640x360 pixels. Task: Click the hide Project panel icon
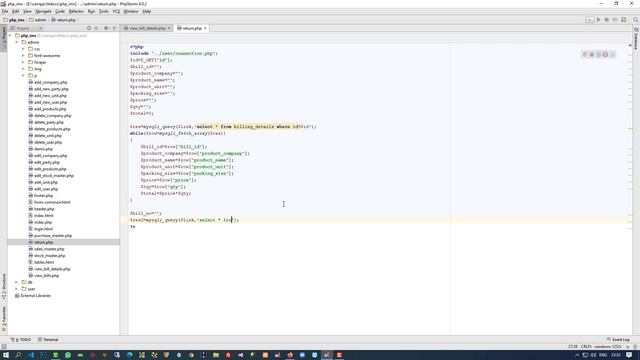coord(115,28)
